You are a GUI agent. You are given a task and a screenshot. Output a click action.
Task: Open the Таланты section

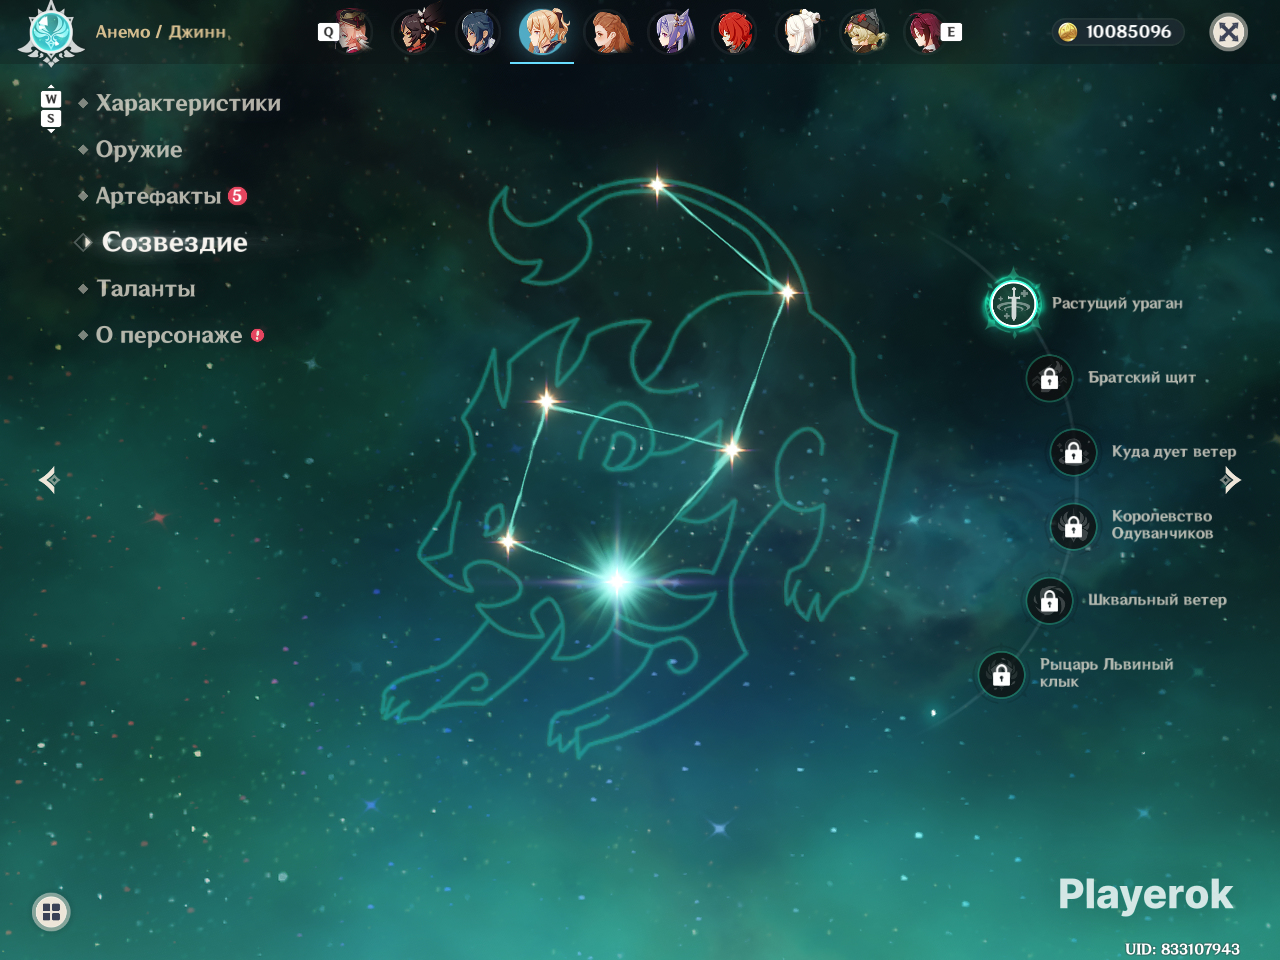point(146,289)
